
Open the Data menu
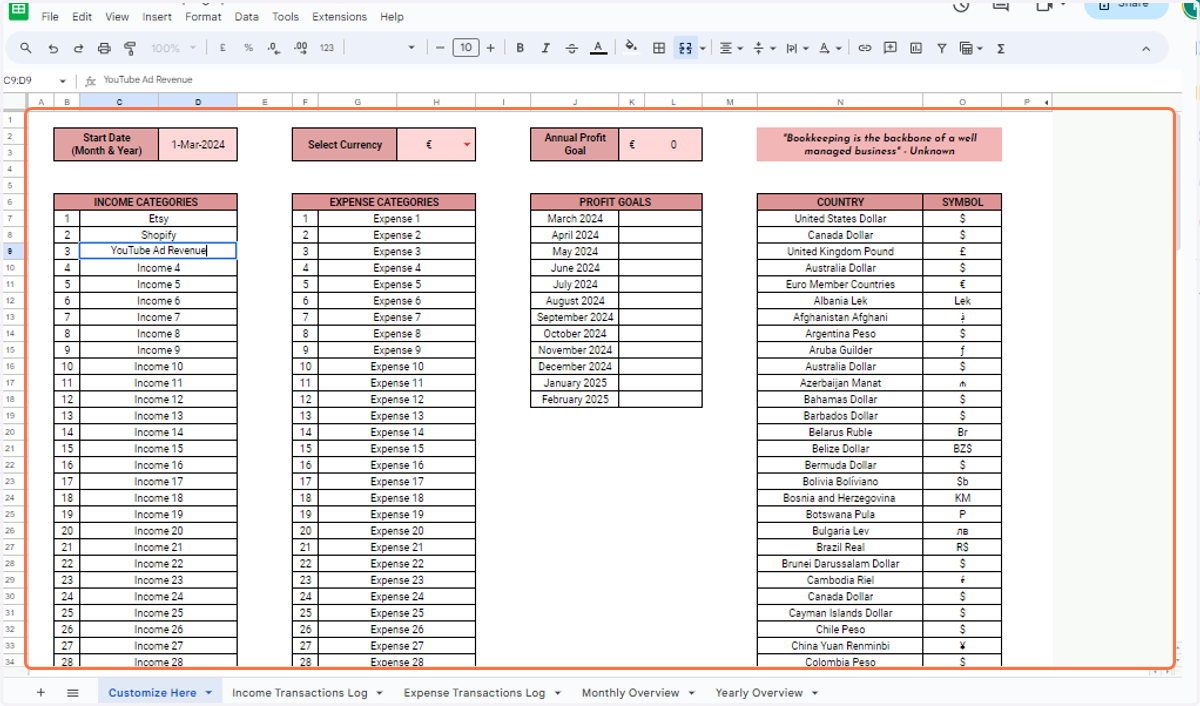tap(247, 17)
